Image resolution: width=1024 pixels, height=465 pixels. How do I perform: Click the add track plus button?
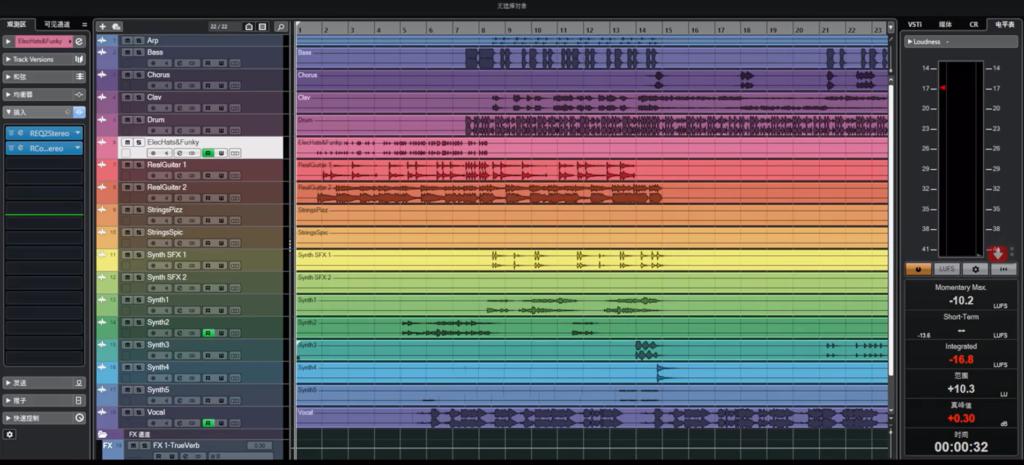[102, 26]
